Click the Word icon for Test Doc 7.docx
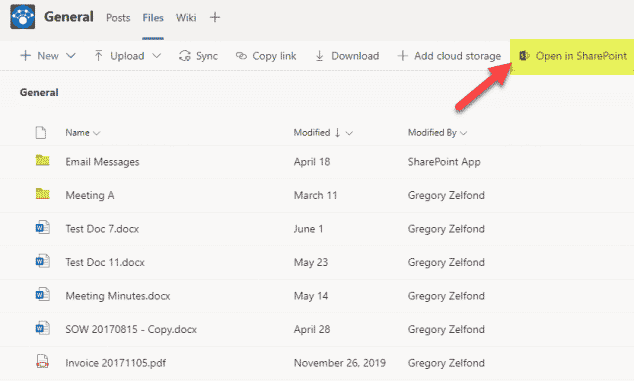 point(42,228)
